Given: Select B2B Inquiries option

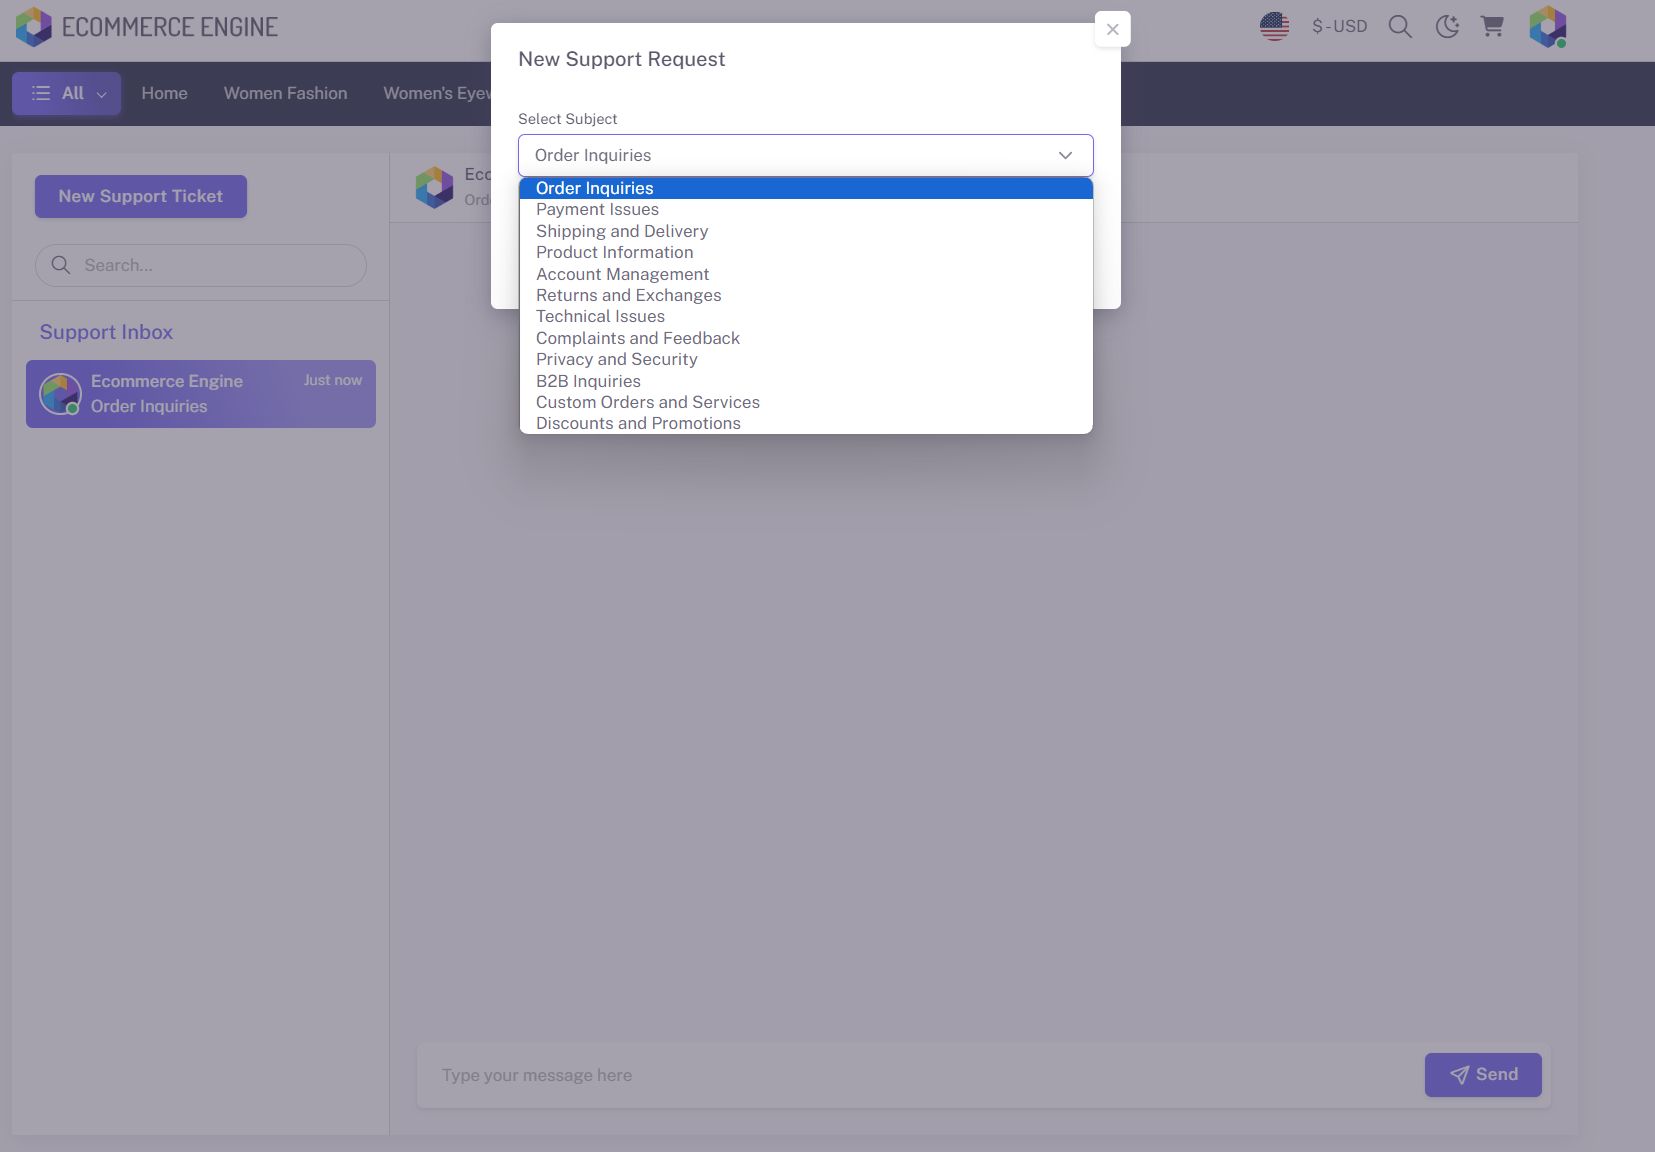Looking at the screenshot, I should point(806,381).
